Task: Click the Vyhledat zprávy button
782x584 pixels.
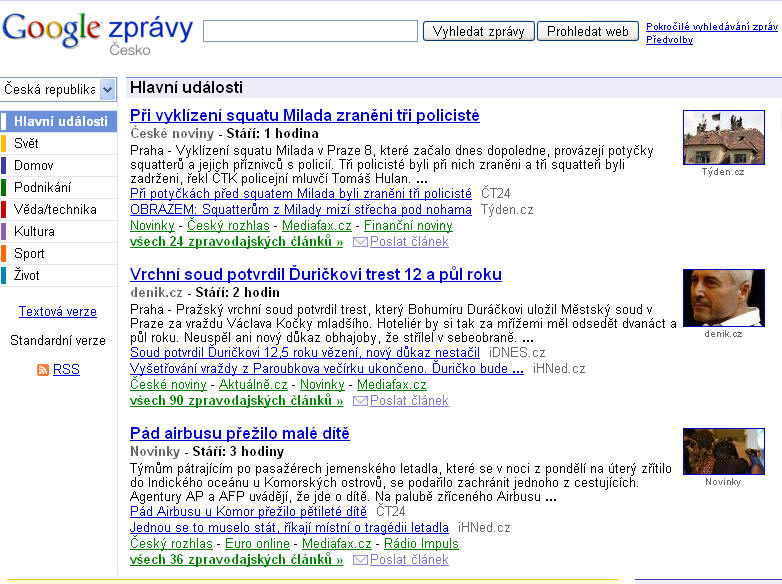Action: click(479, 31)
